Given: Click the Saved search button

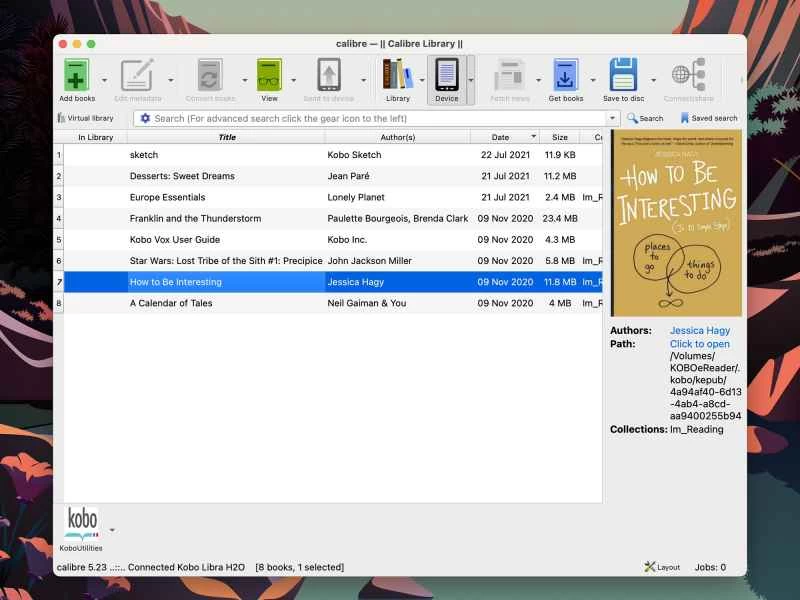Looking at the screenshot, I should click(709, 118).
